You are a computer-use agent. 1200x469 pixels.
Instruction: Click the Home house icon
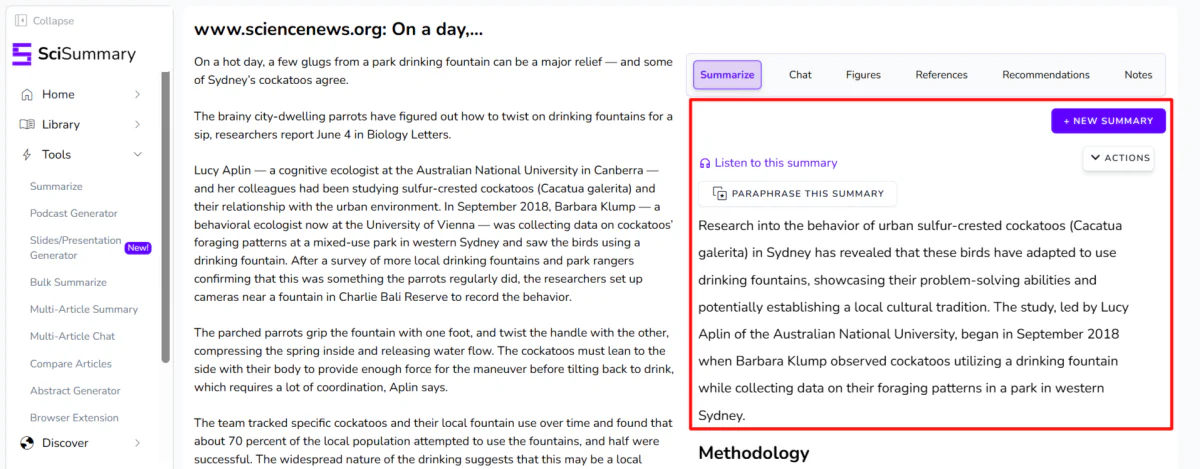tap(27, 94)
